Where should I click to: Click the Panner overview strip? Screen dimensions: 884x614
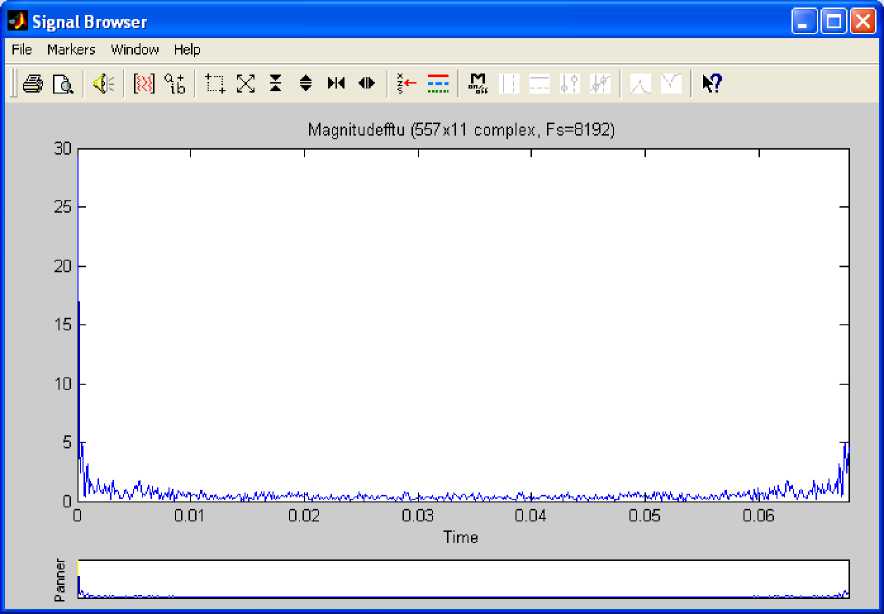point(463,579)
